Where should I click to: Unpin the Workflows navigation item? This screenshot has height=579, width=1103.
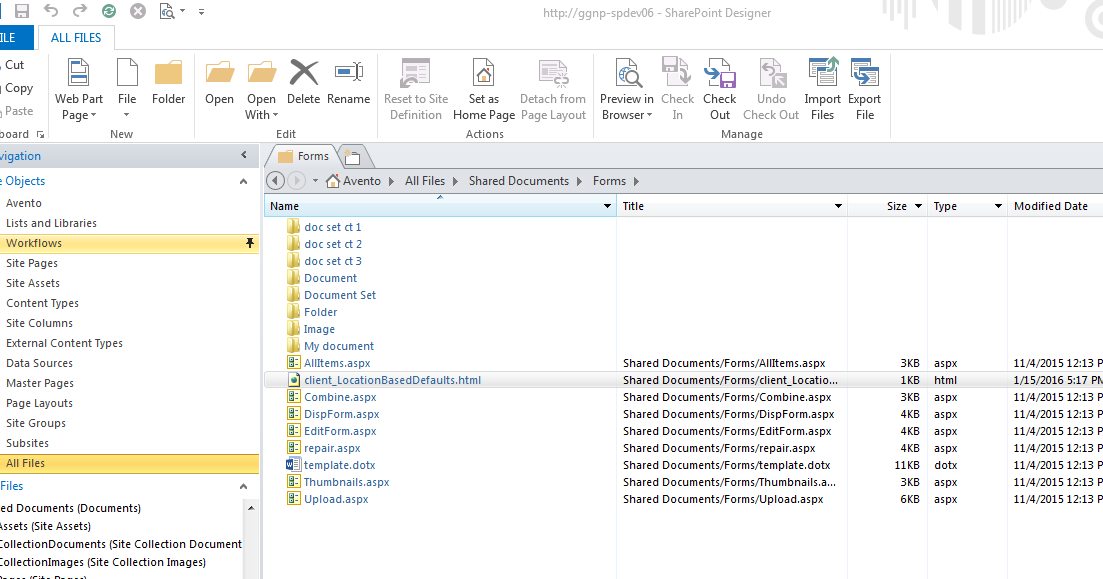tap(246, 242)
